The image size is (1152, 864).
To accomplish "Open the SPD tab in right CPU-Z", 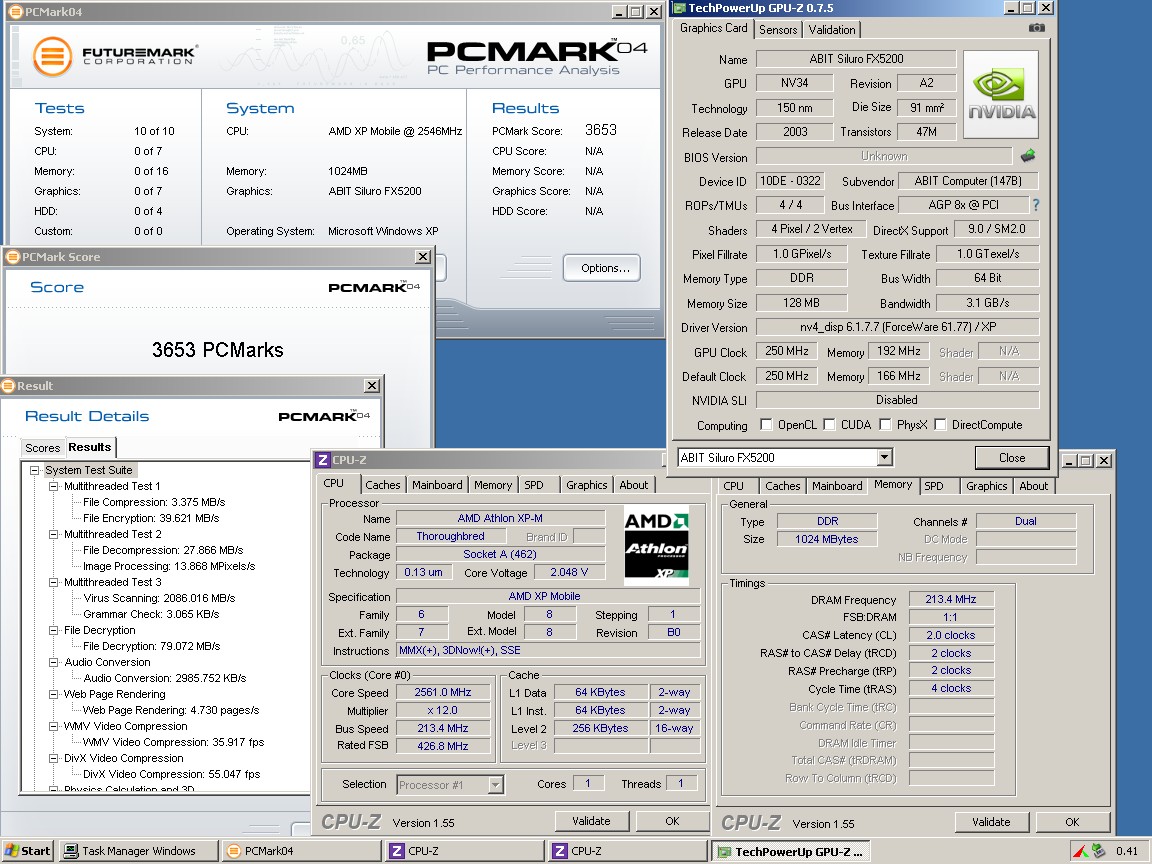I will (x=934, y=486).
